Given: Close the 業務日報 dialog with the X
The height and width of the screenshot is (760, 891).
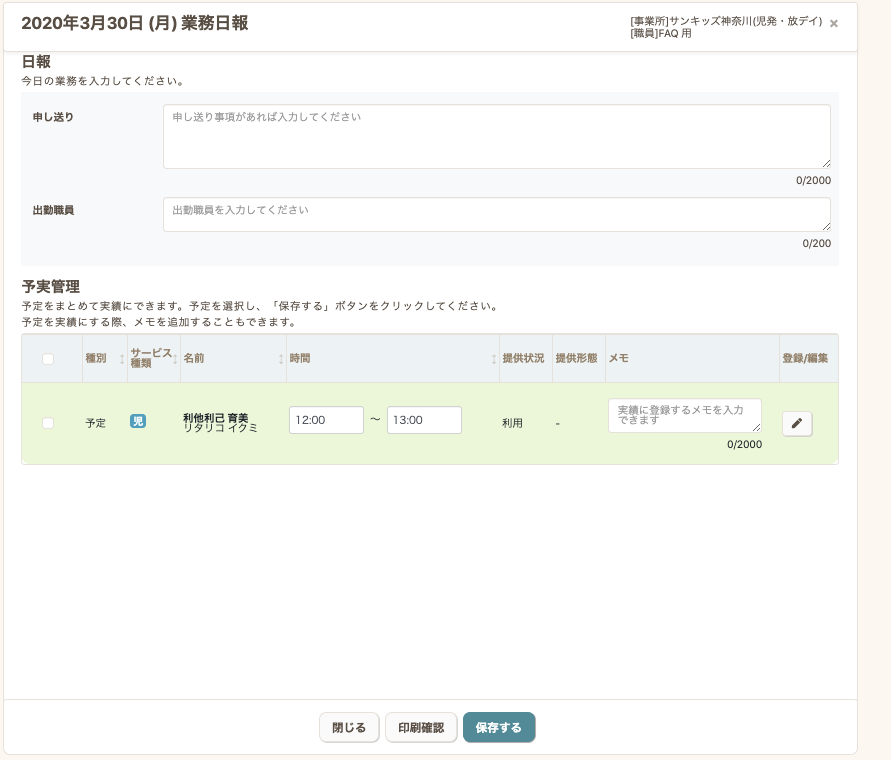Looking at the screenshot, I should click(834, 23).
